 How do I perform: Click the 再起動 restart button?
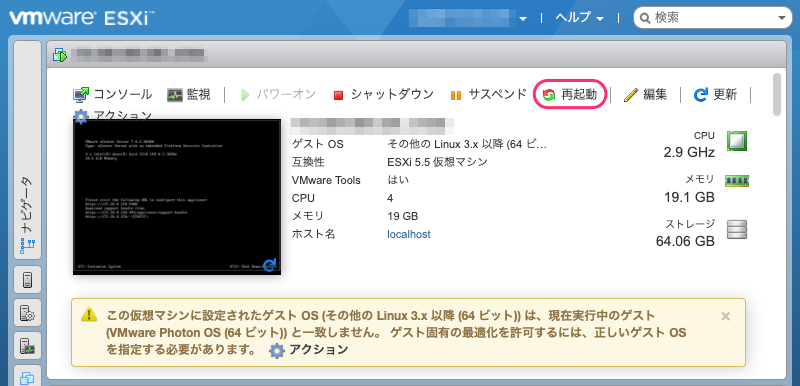pyautogui.click(x=570, y=94)
